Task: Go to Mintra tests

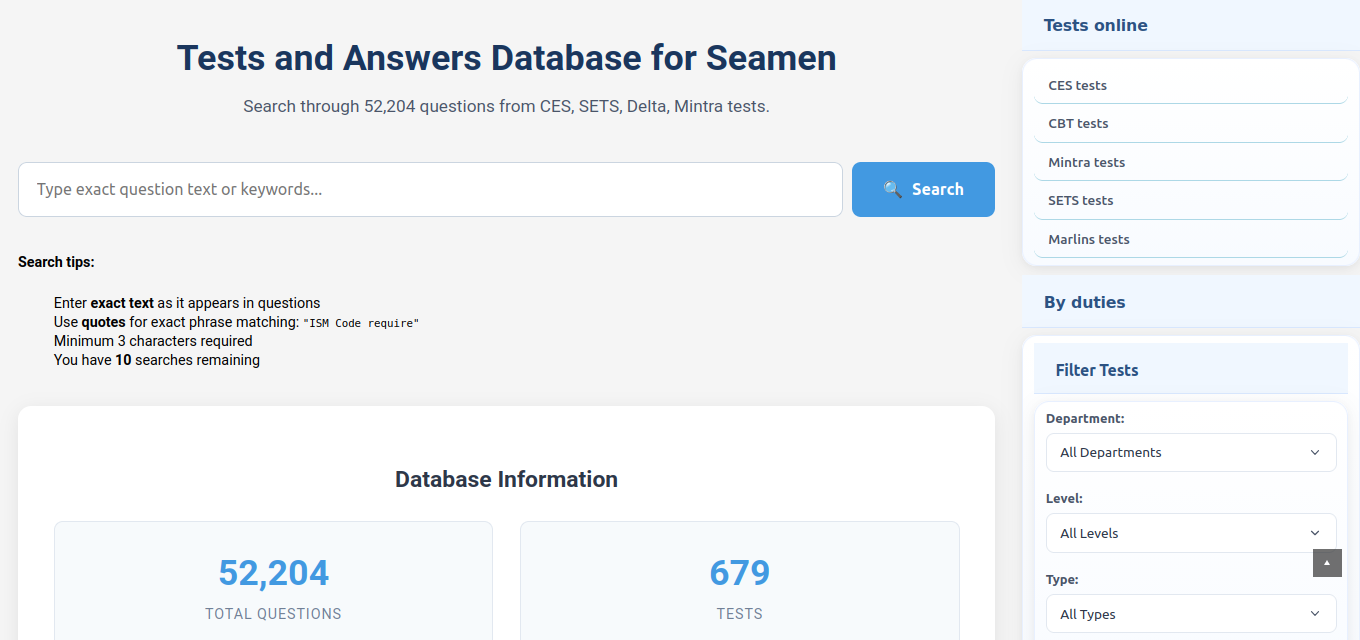Action: coord(1086,162)
